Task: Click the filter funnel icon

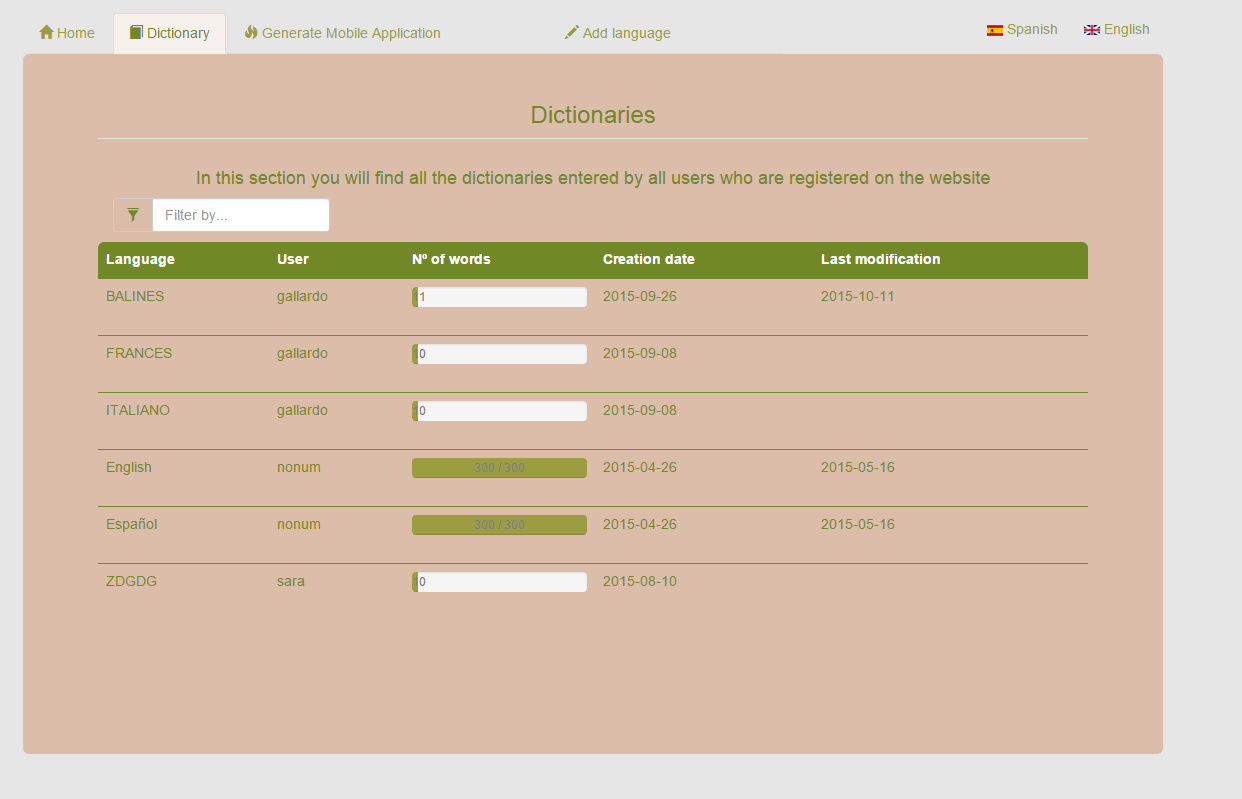Action: pos(133,214)
